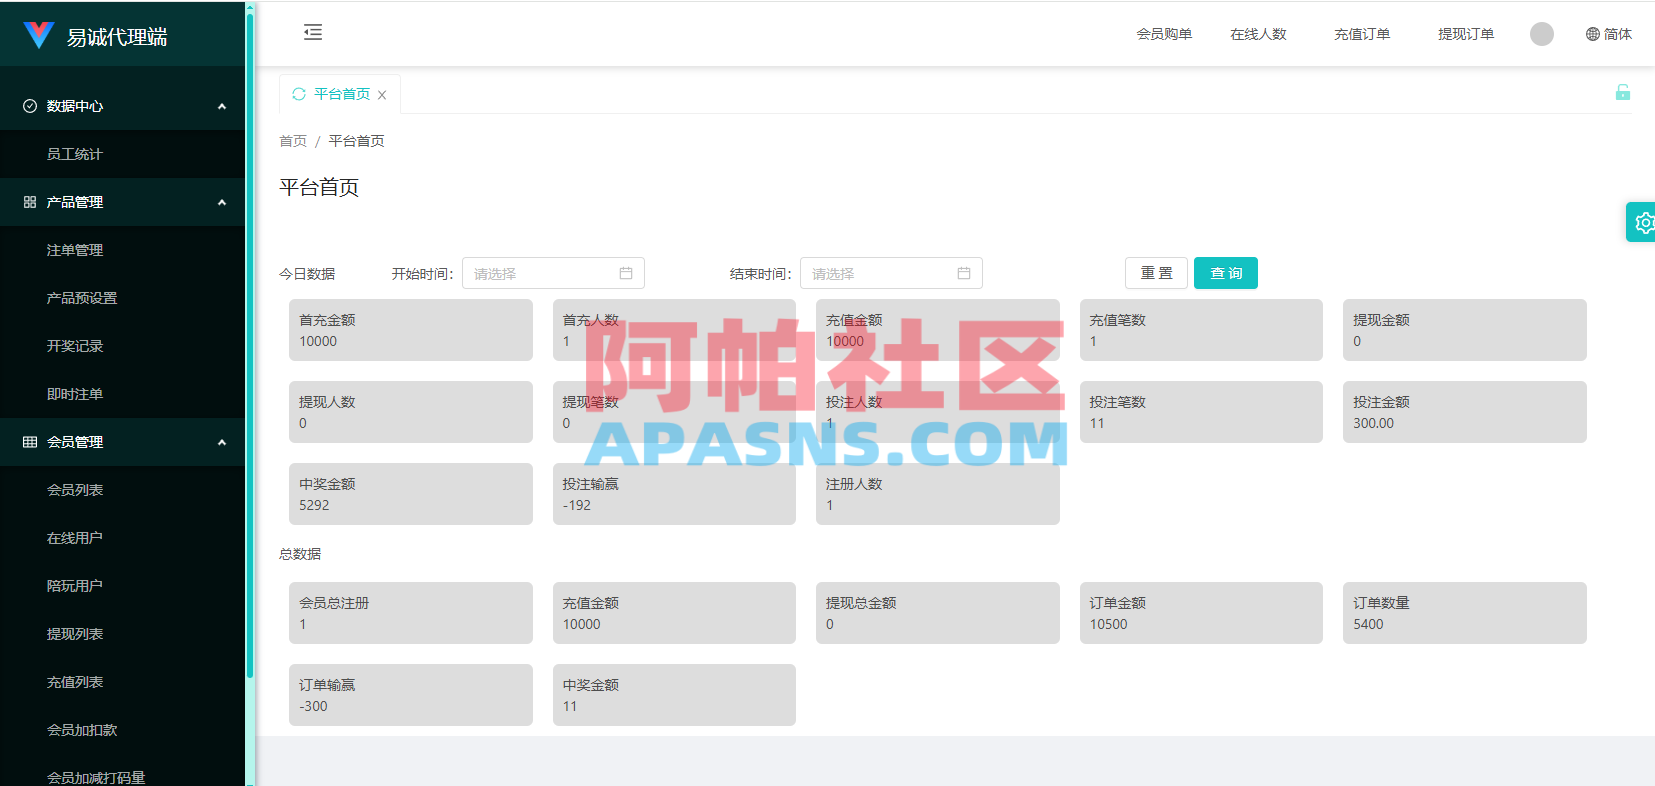Click the 产品管理 grid icon

point(30,202)
